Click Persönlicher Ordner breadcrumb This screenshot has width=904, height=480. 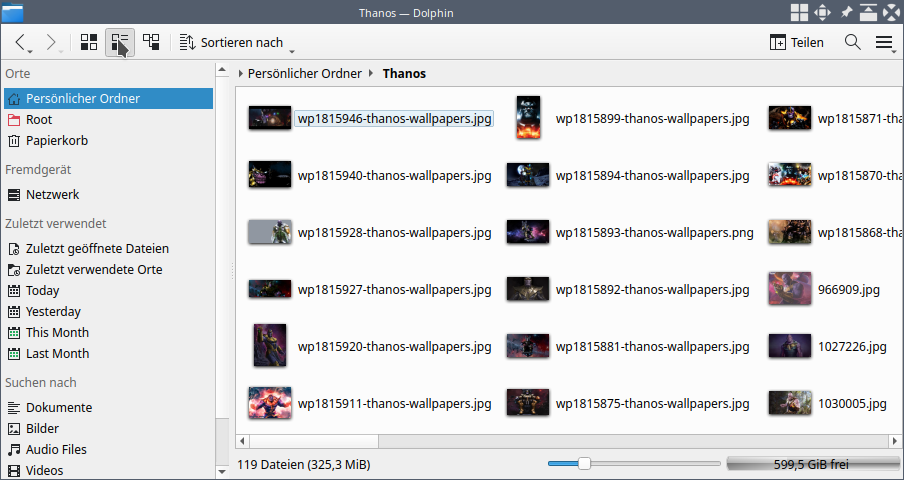point(304,74)
